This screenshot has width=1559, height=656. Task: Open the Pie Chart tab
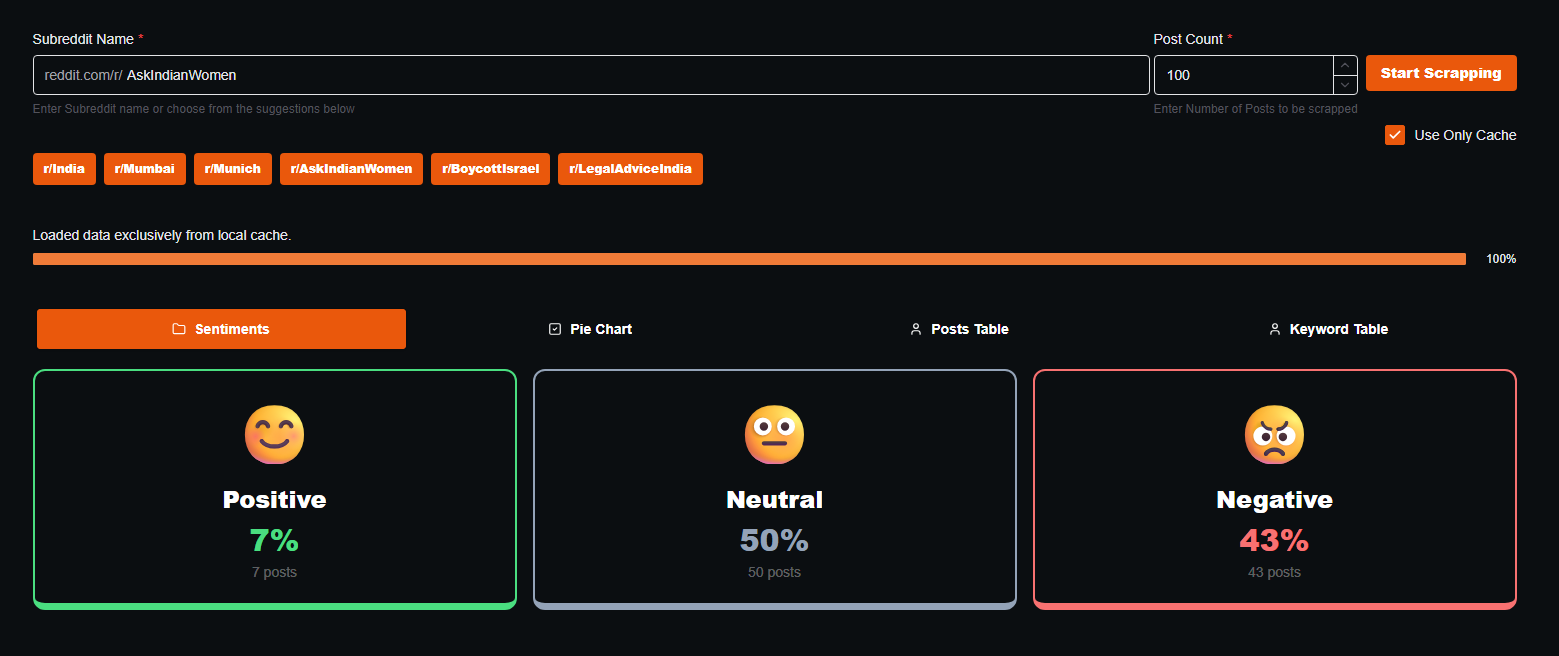tap(590, 329)
